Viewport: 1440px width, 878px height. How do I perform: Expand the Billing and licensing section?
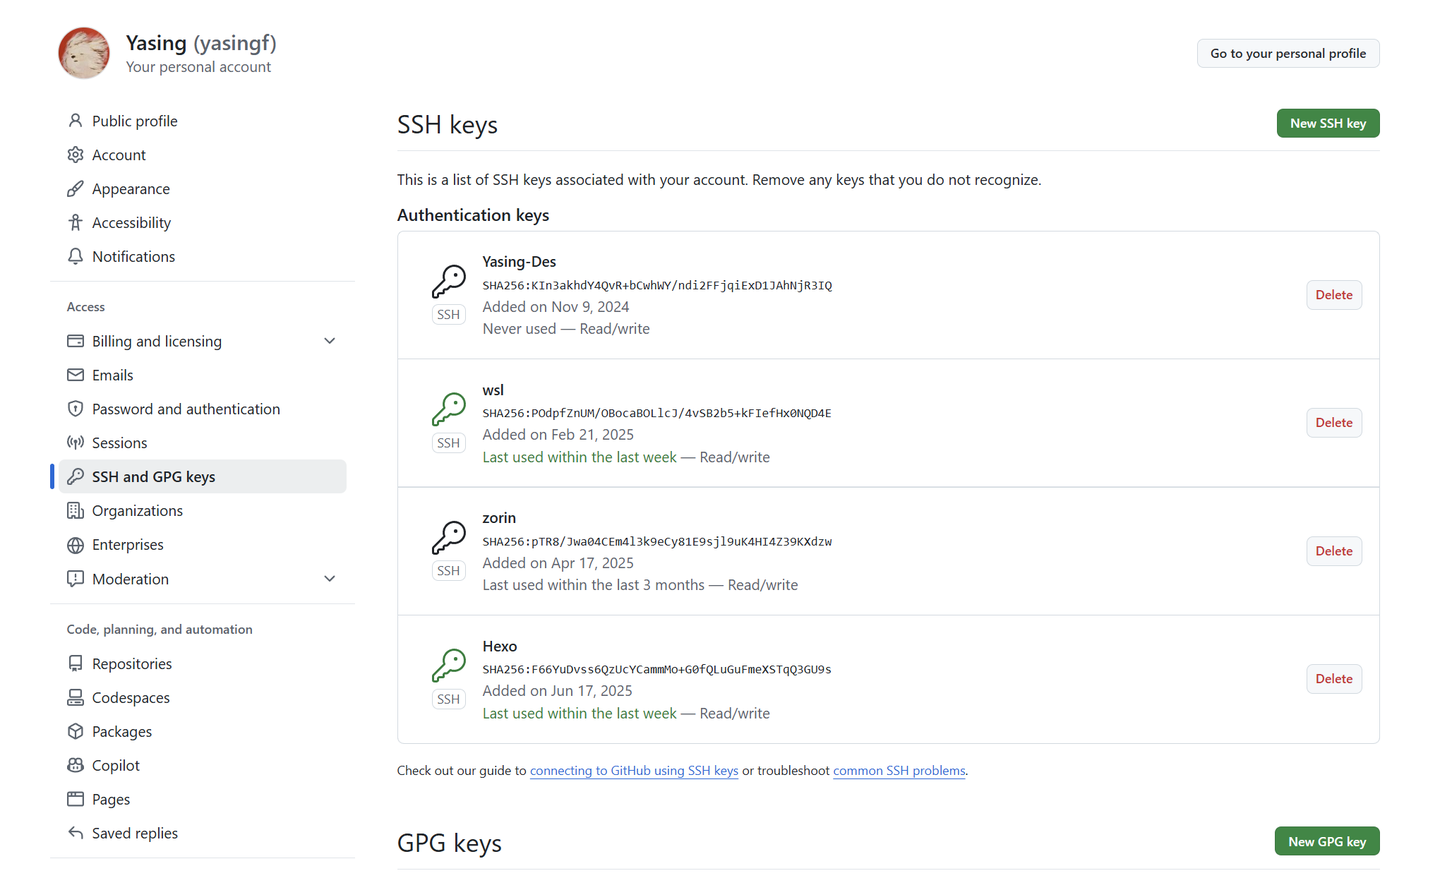coord(330,341)
